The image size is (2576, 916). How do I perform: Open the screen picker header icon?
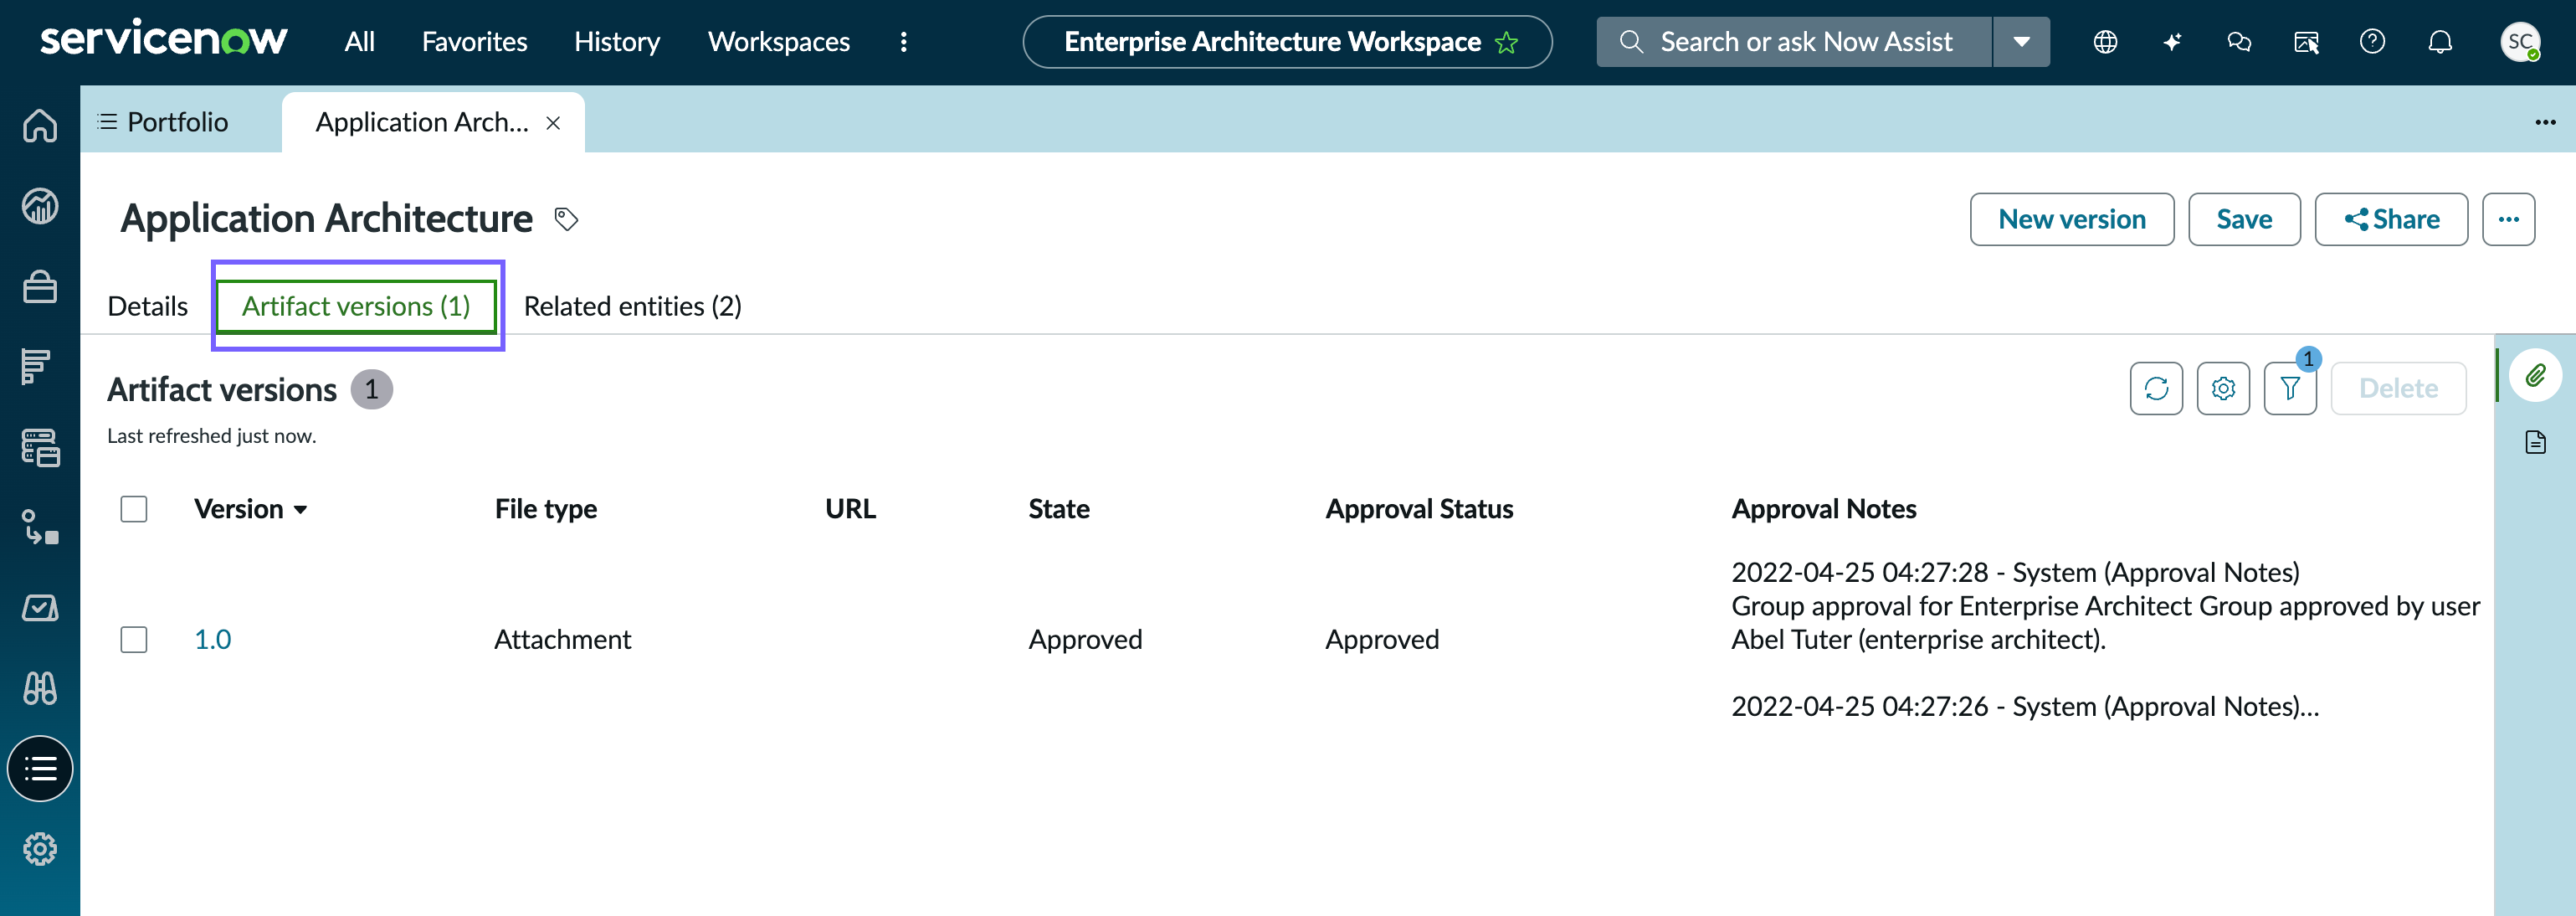coord(2306,42)
